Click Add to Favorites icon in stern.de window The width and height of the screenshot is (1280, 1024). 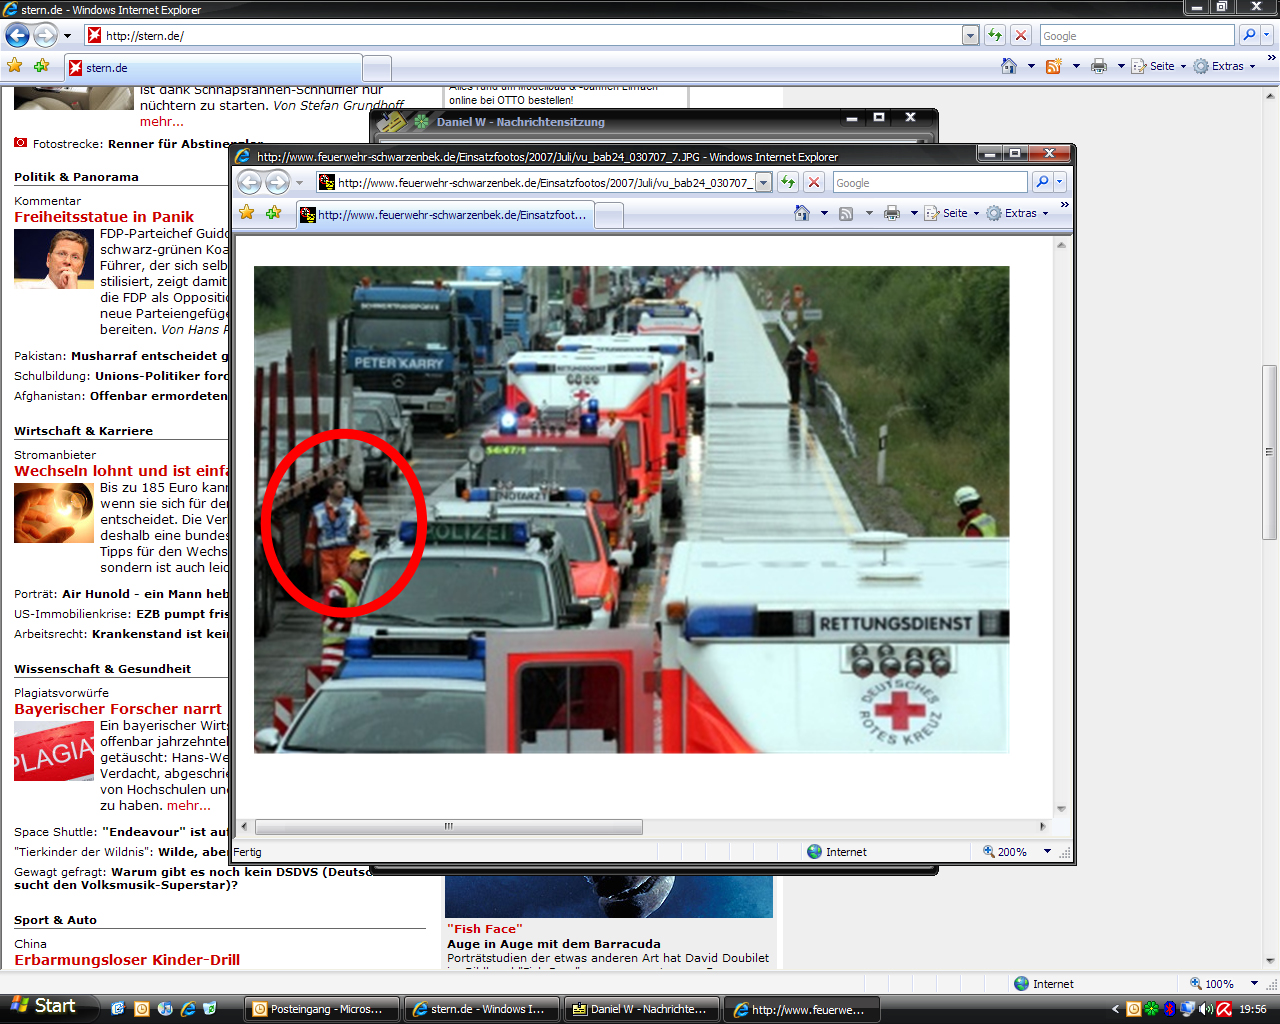click(41, 66)
